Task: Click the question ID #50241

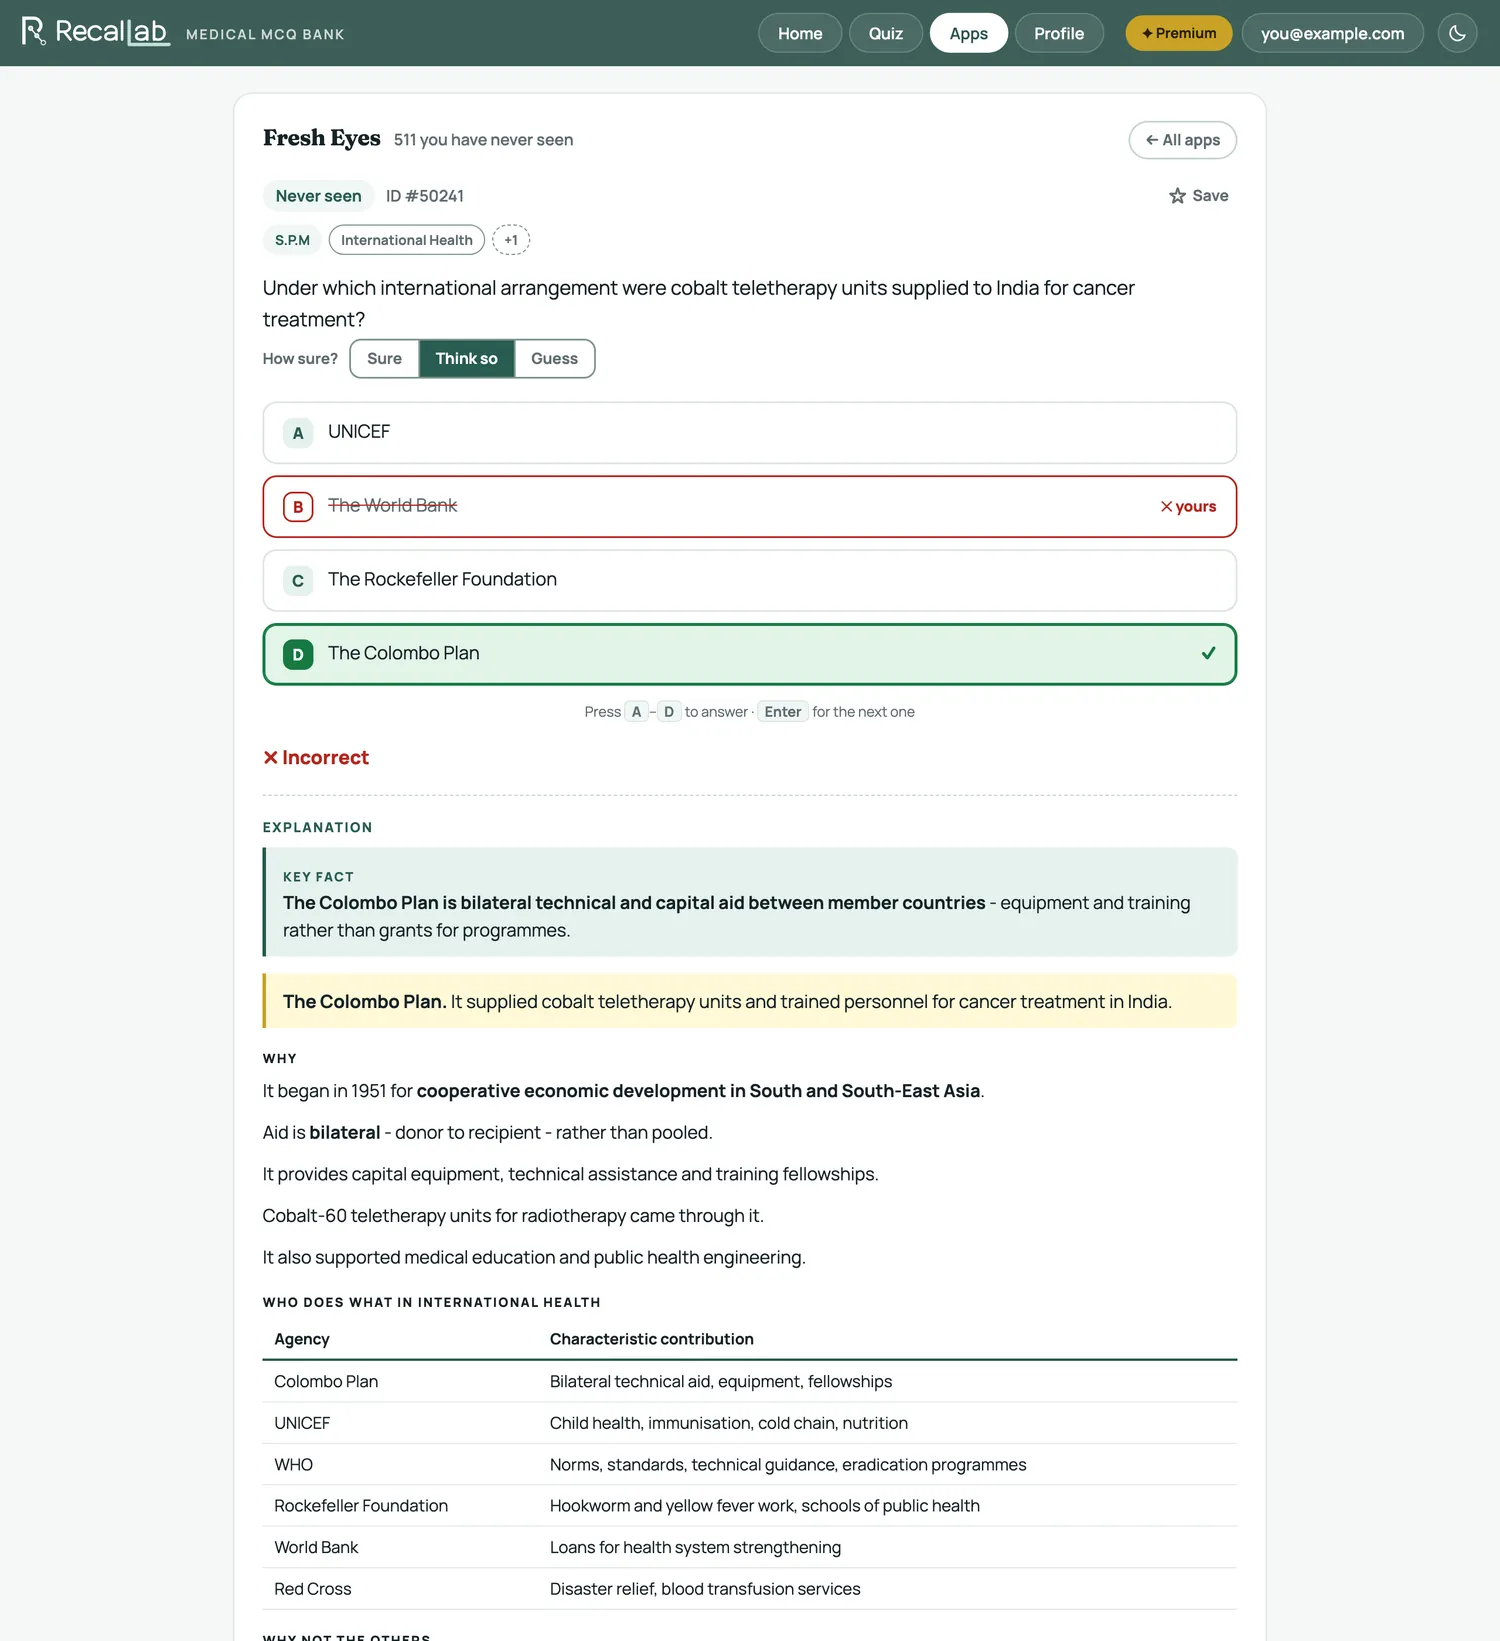Action: point(425,196)
